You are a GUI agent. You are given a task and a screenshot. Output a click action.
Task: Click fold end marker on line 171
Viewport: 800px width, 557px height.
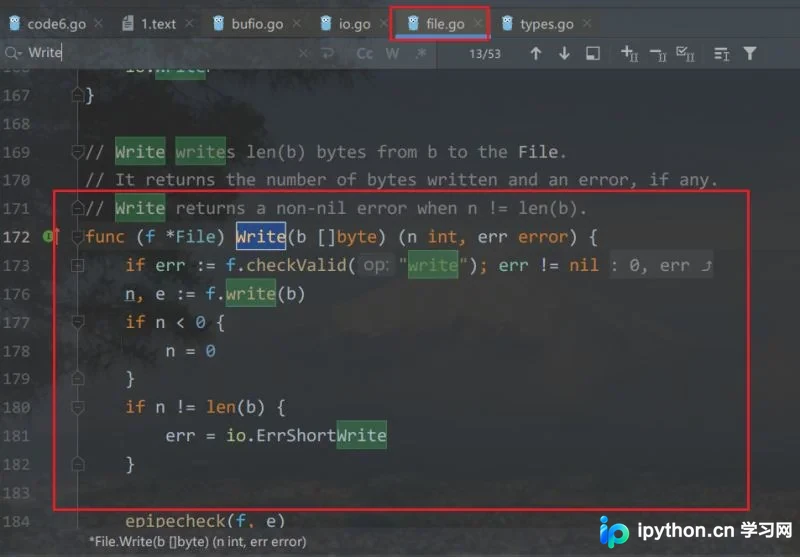coord(78,208)
